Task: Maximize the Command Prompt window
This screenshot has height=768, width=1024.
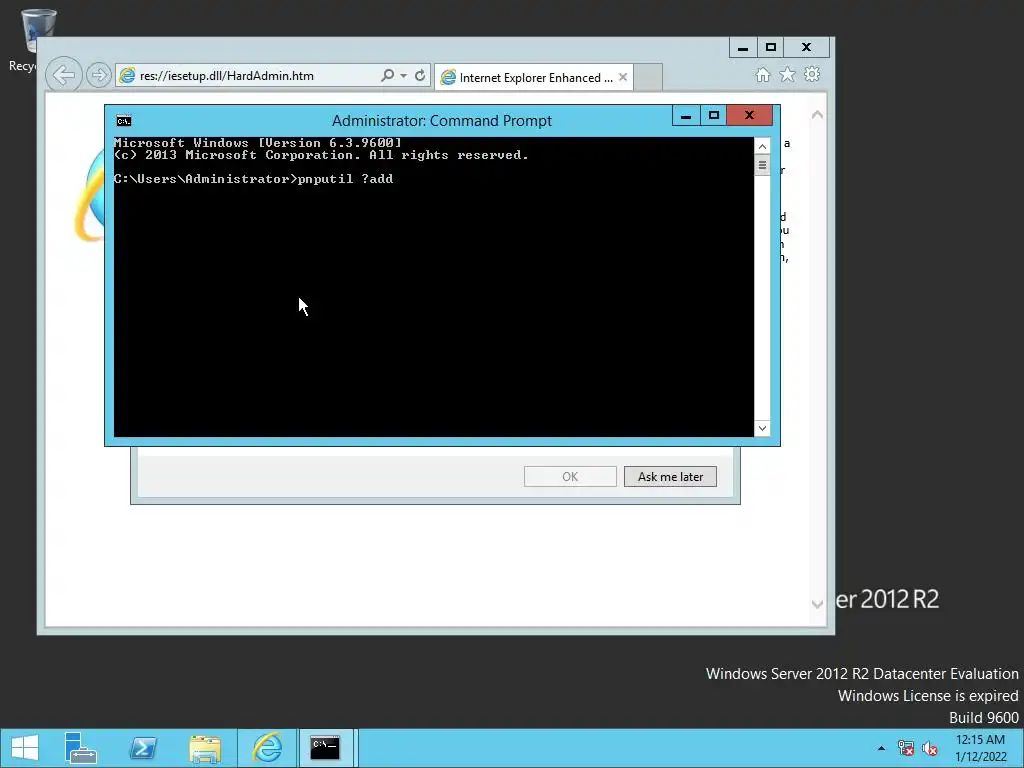Action: pyautogui.click(x=713, y=116)
